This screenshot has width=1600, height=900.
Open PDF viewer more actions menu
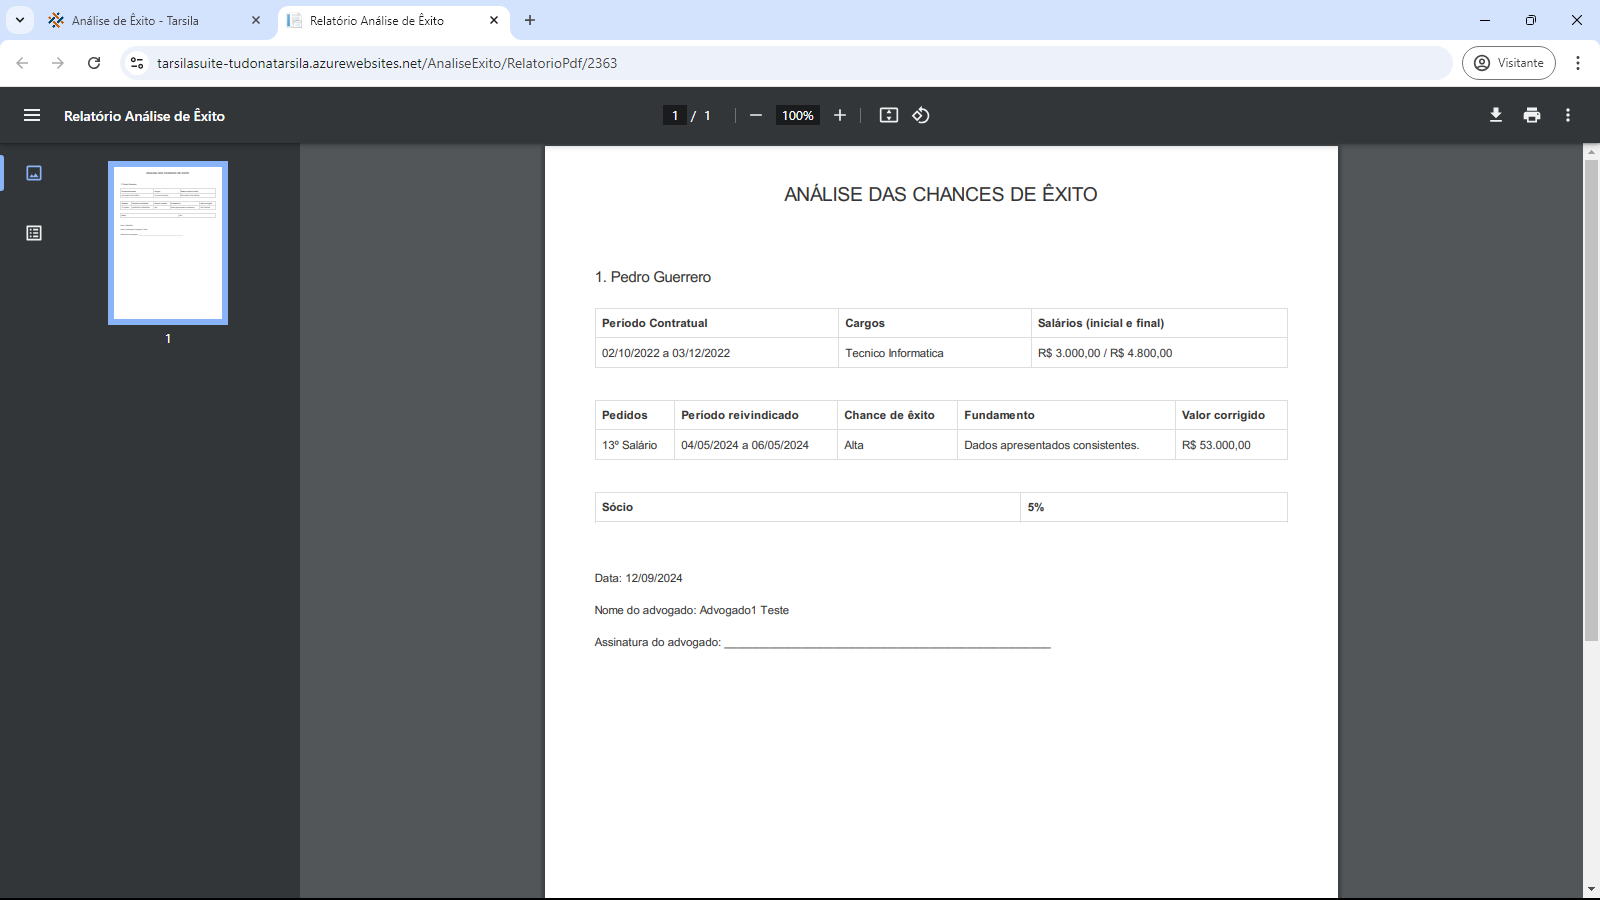click(x=1568, y=115)
